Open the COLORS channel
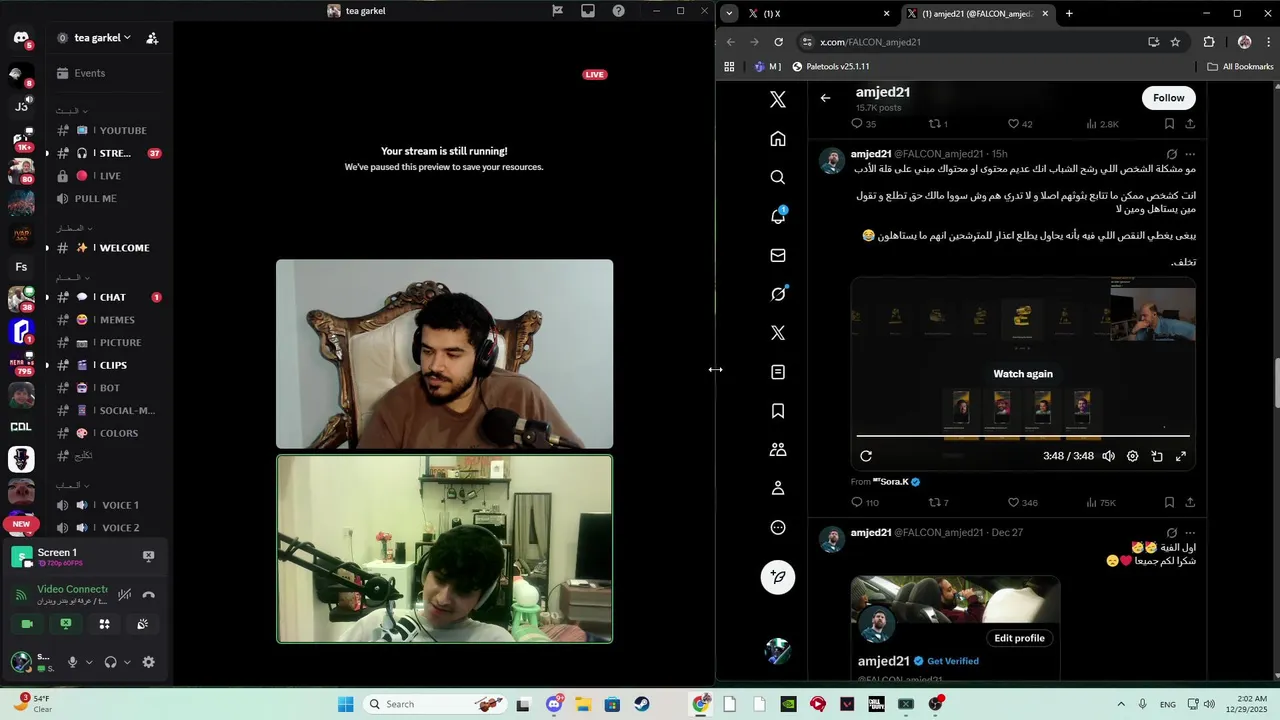 coord(110,433)
